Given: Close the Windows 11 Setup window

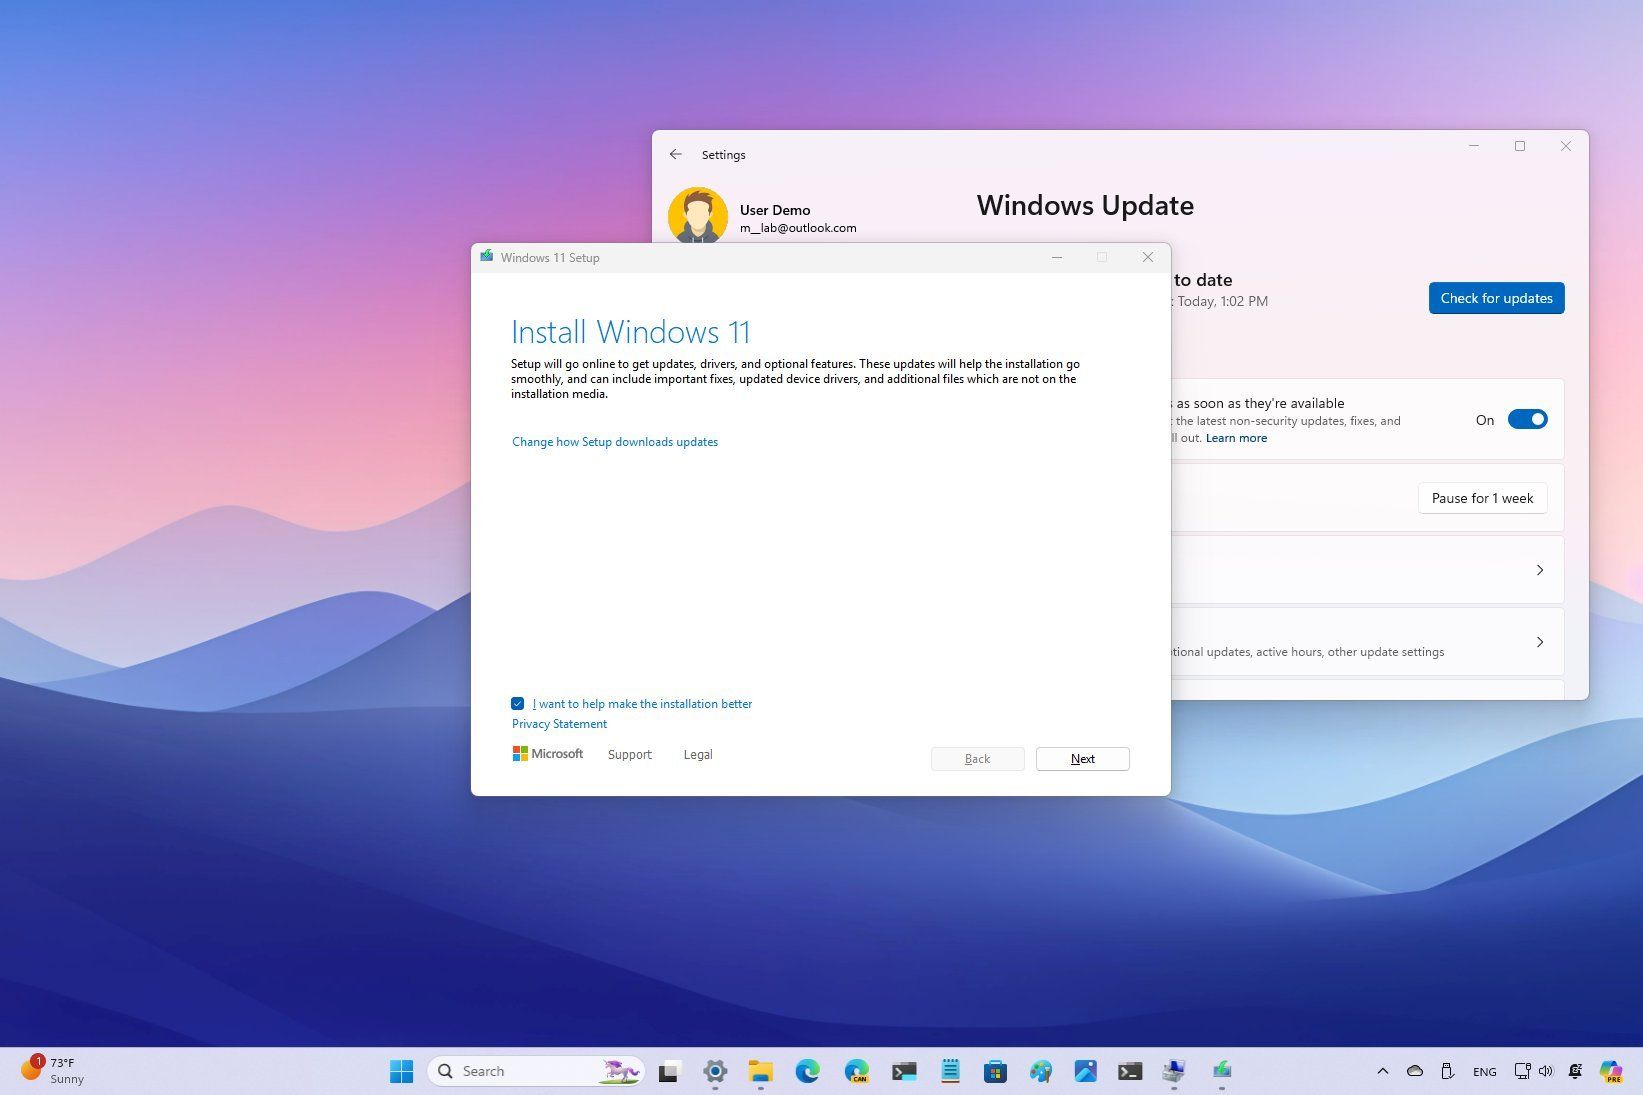Looking at the screenshot, I should 1148,257.
